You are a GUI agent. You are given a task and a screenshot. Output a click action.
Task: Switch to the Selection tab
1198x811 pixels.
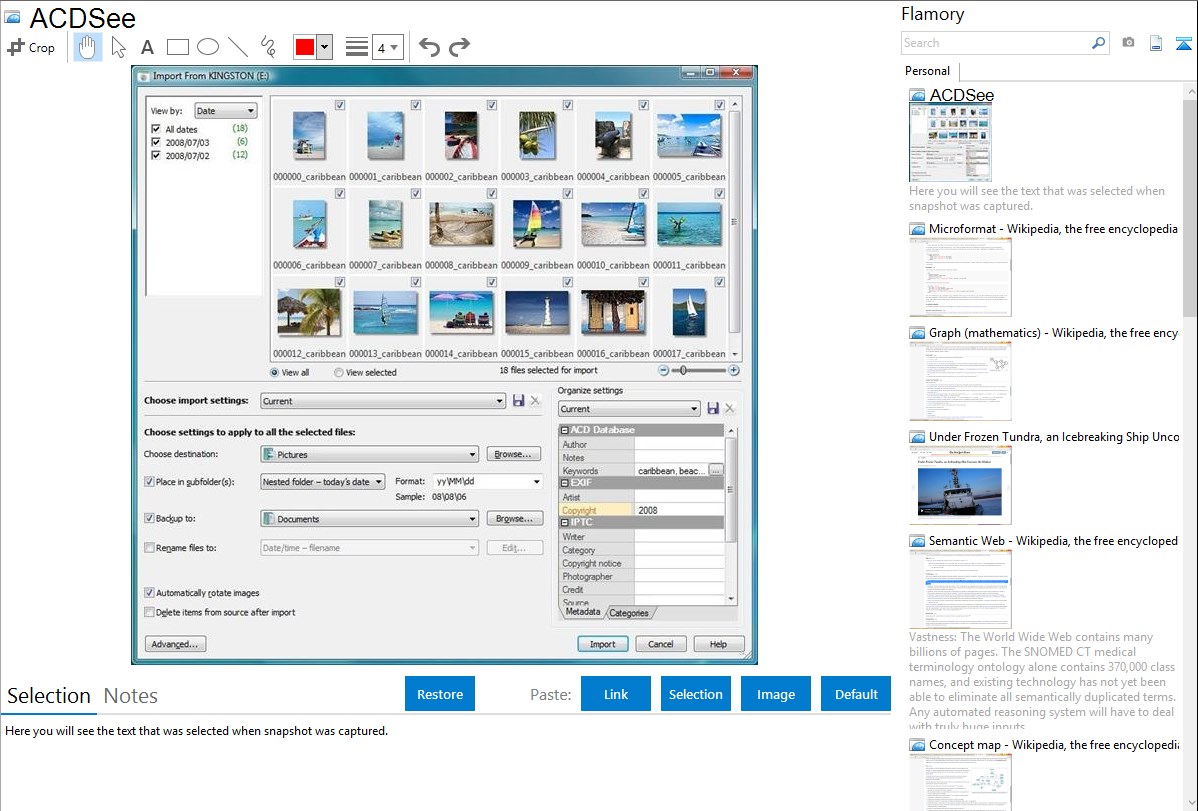click(49, 696)
